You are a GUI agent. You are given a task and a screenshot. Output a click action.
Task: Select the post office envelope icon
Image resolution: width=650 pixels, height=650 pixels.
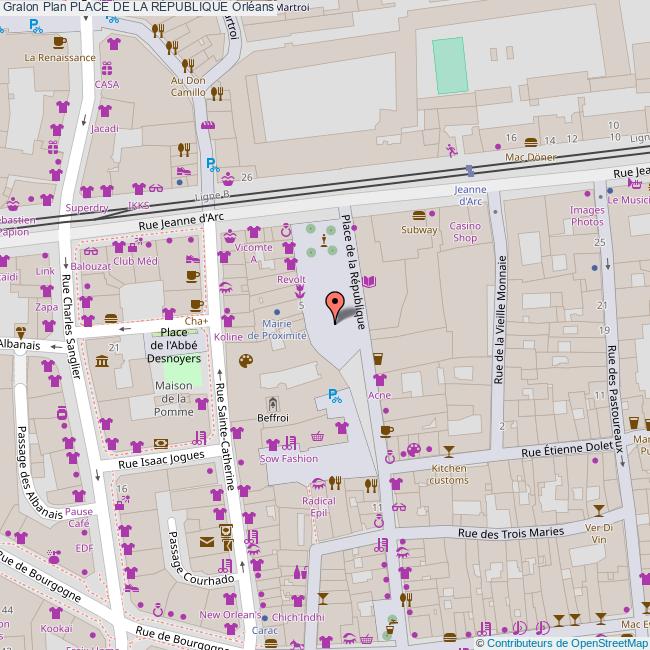(x=207, y=542)
